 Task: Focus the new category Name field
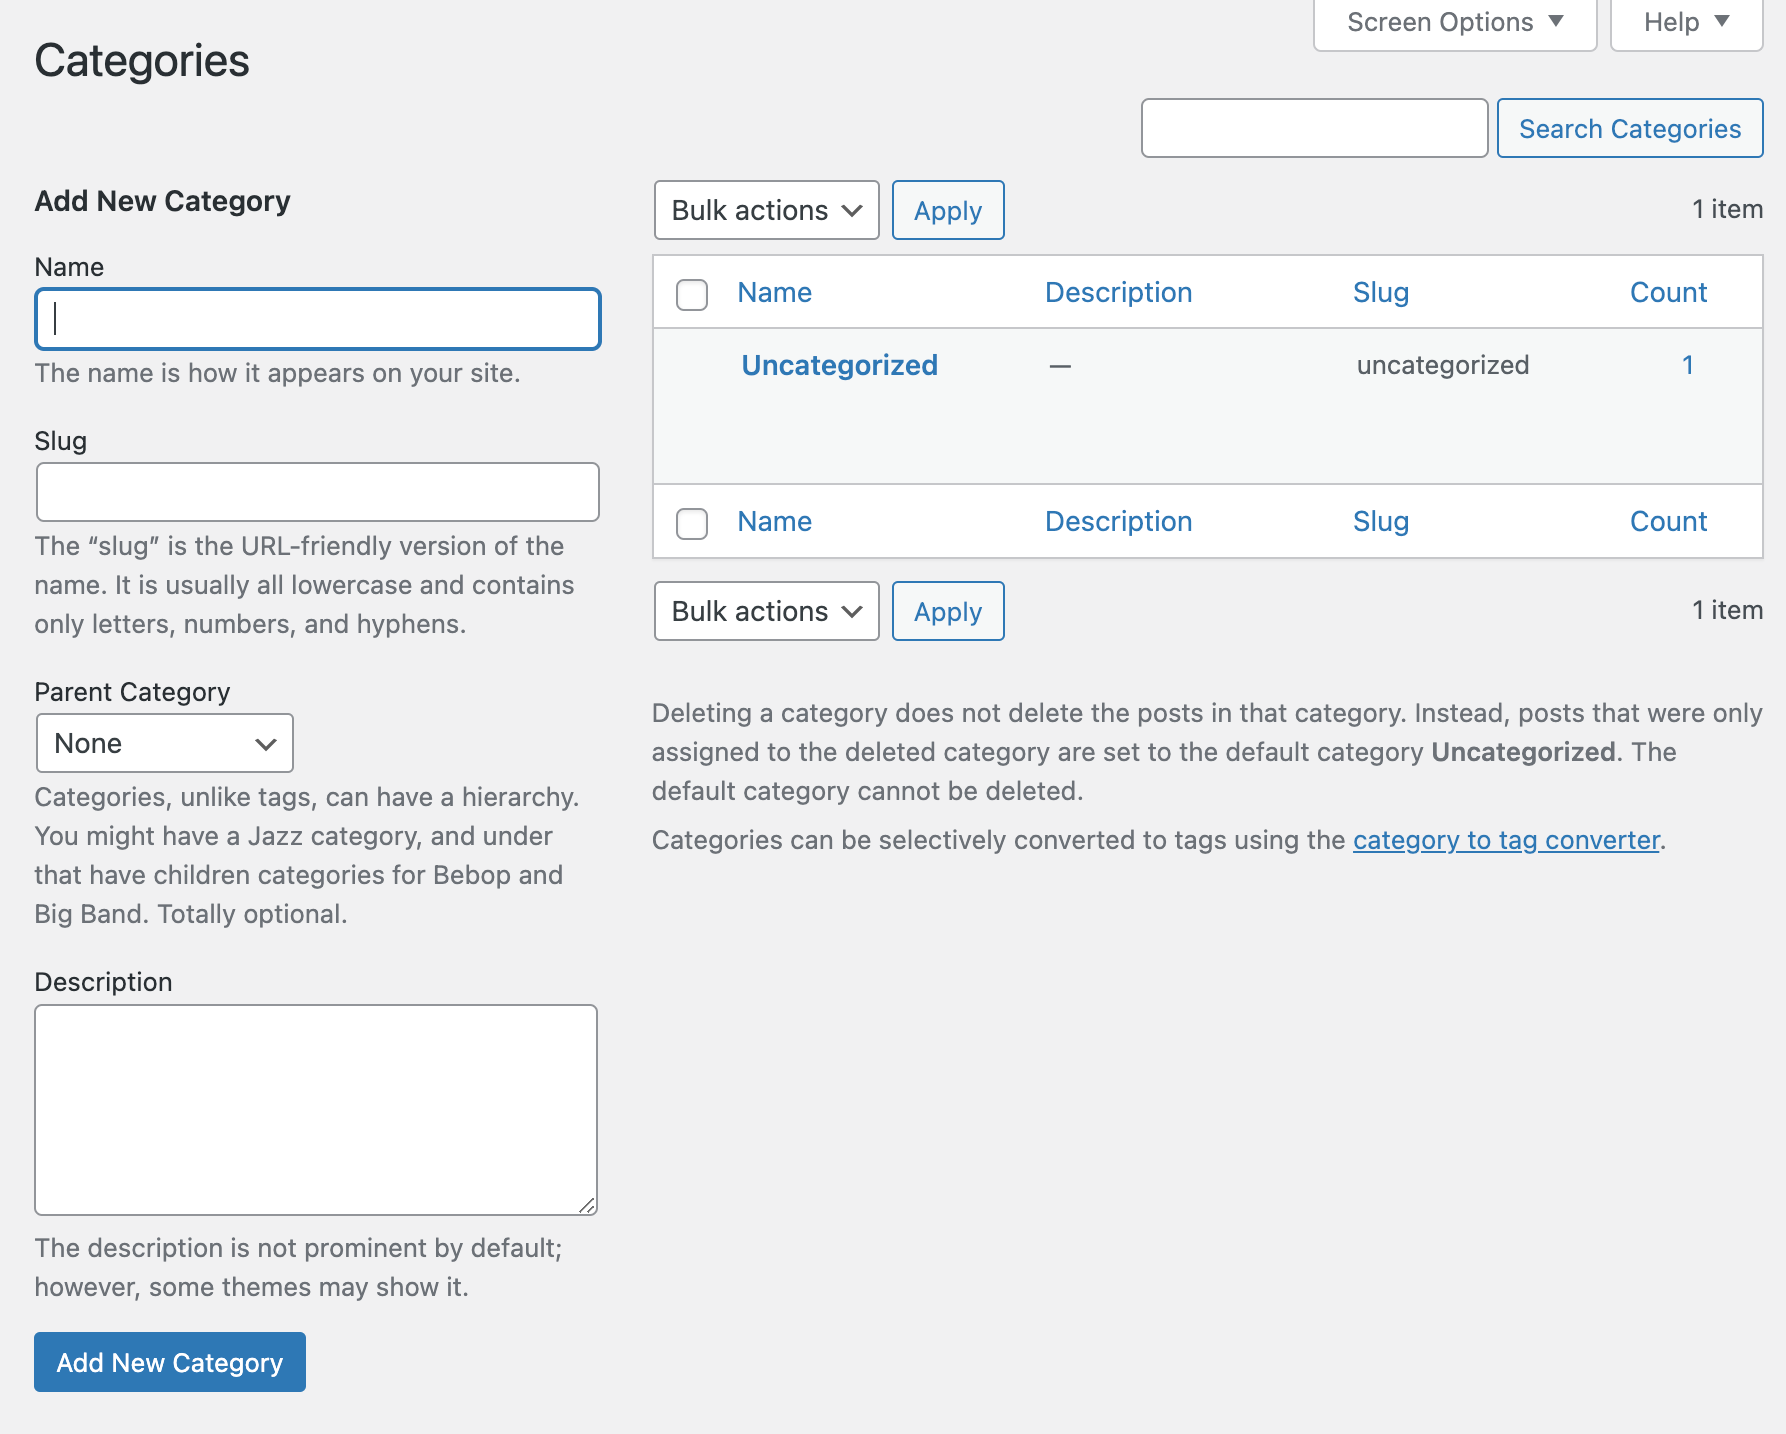[318, 319]
